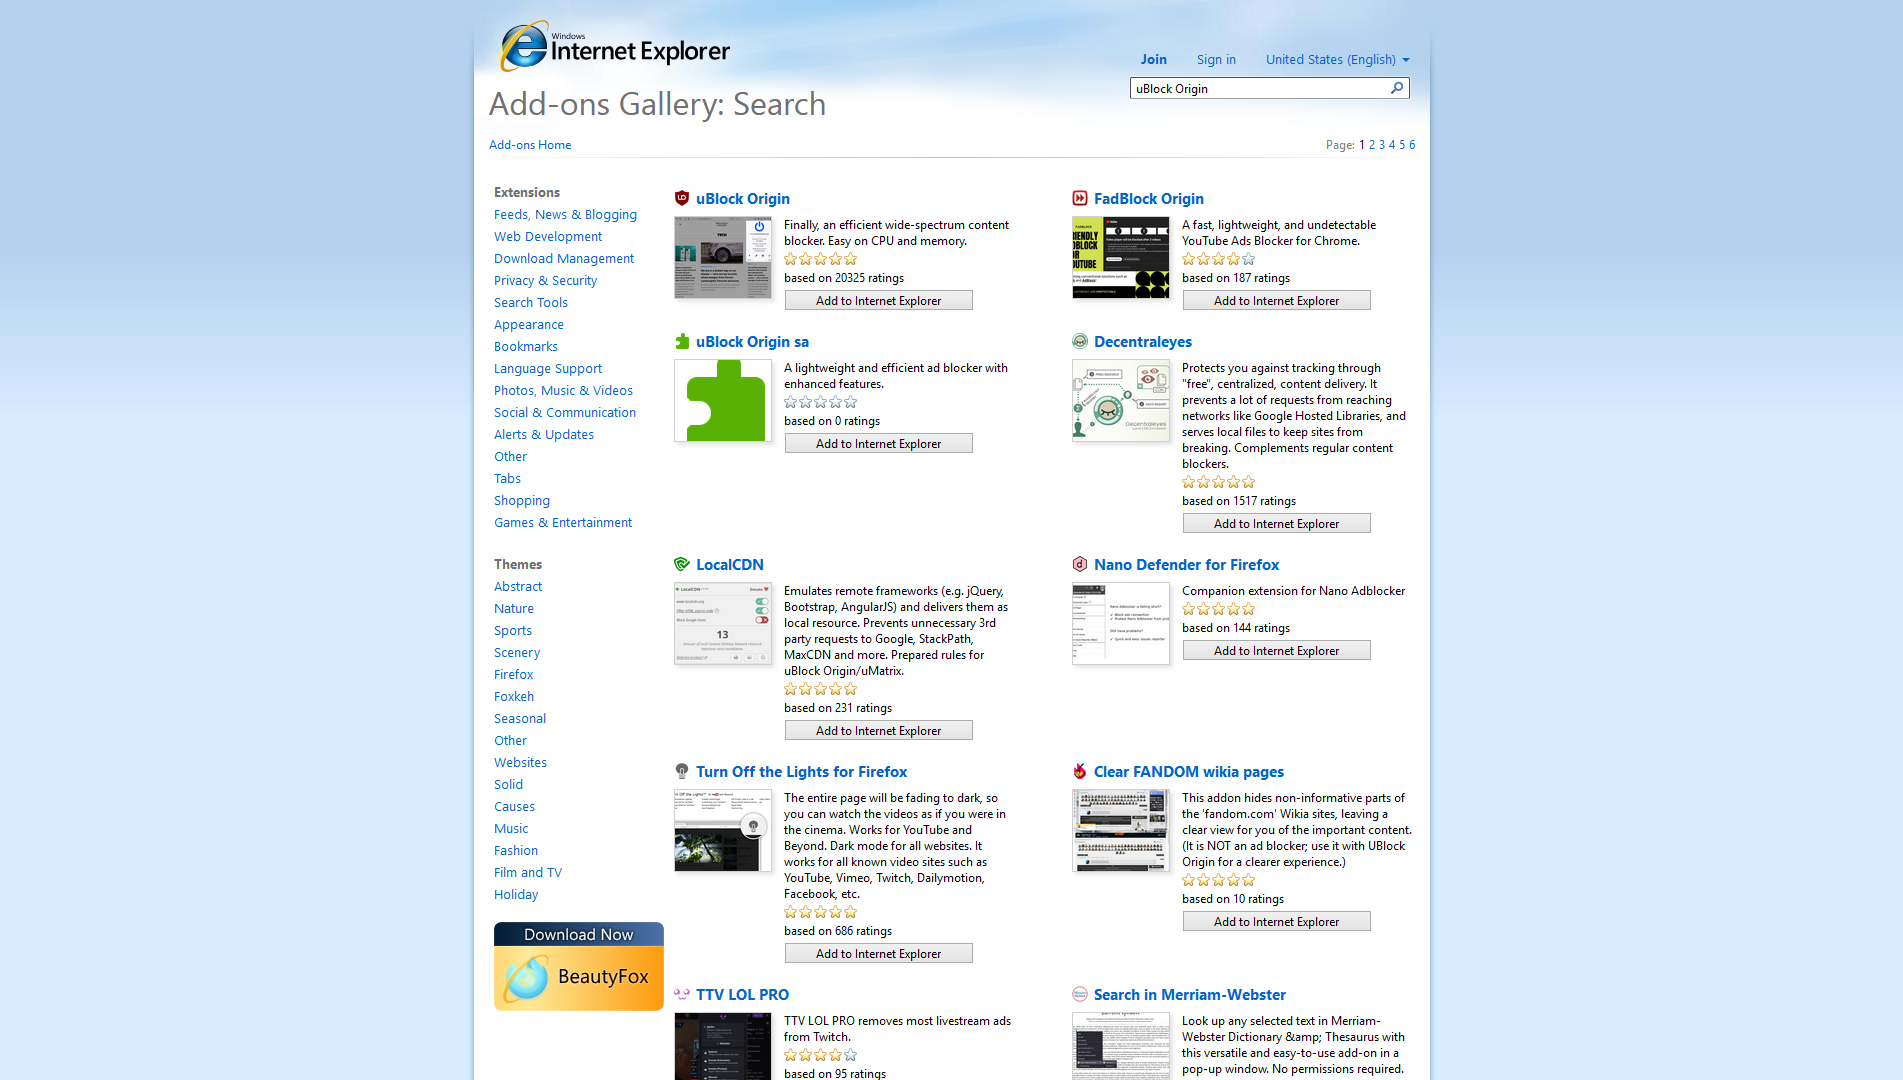Jump to results page 6
The height and width of the screenshot is (1080, 1903).
click(x=1412, y=144)
